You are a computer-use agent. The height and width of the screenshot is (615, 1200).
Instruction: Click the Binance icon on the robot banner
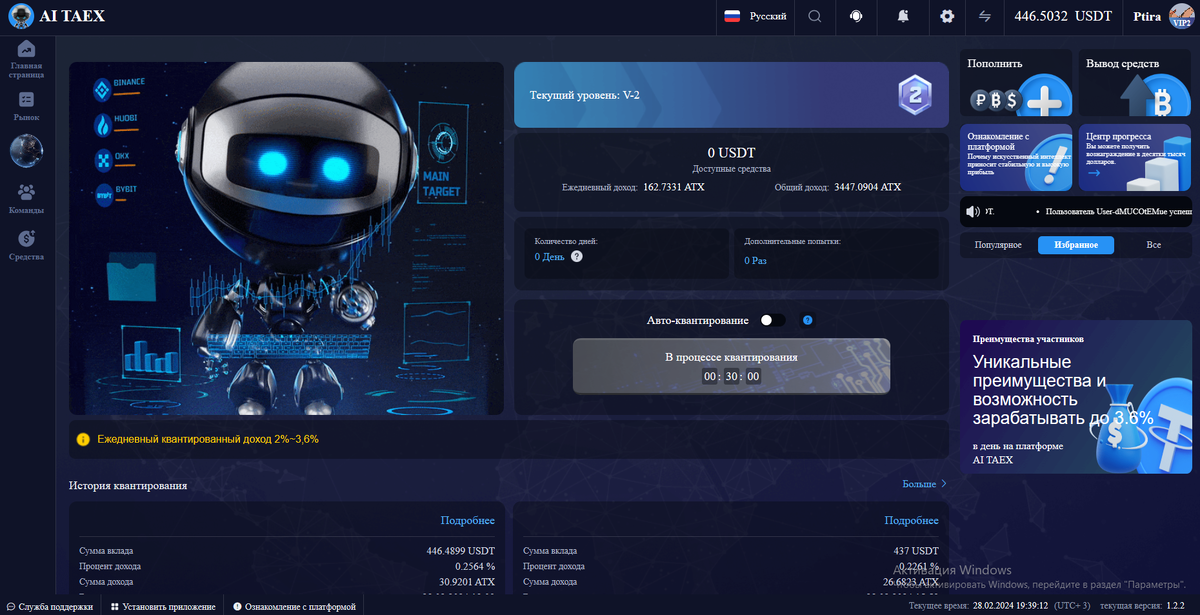(100, 91)
